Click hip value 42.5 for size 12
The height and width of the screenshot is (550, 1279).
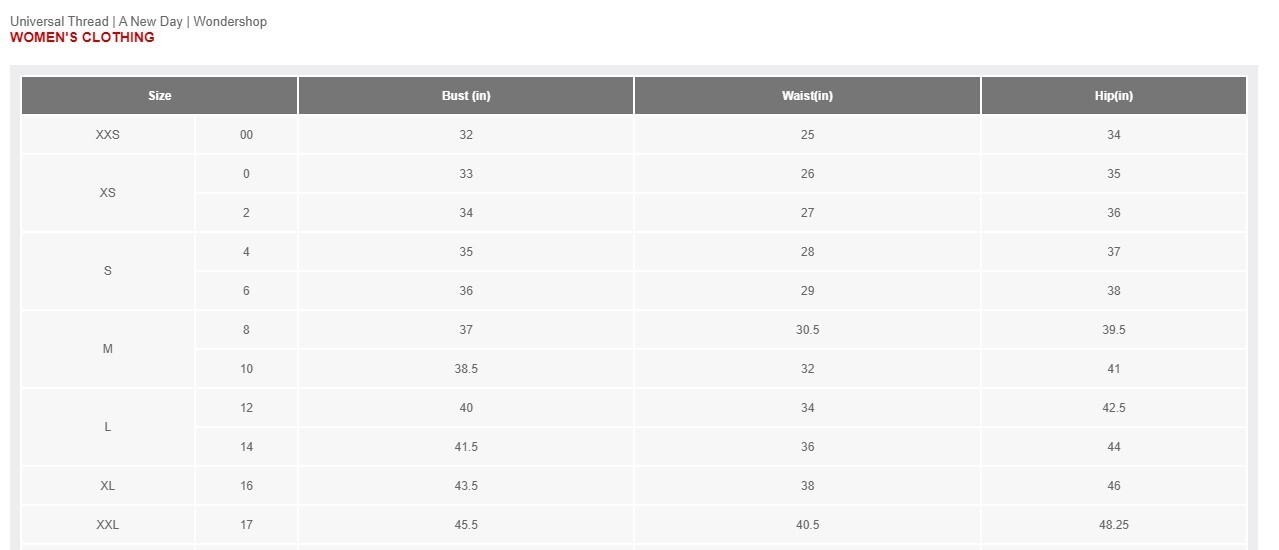(1114, 408)
